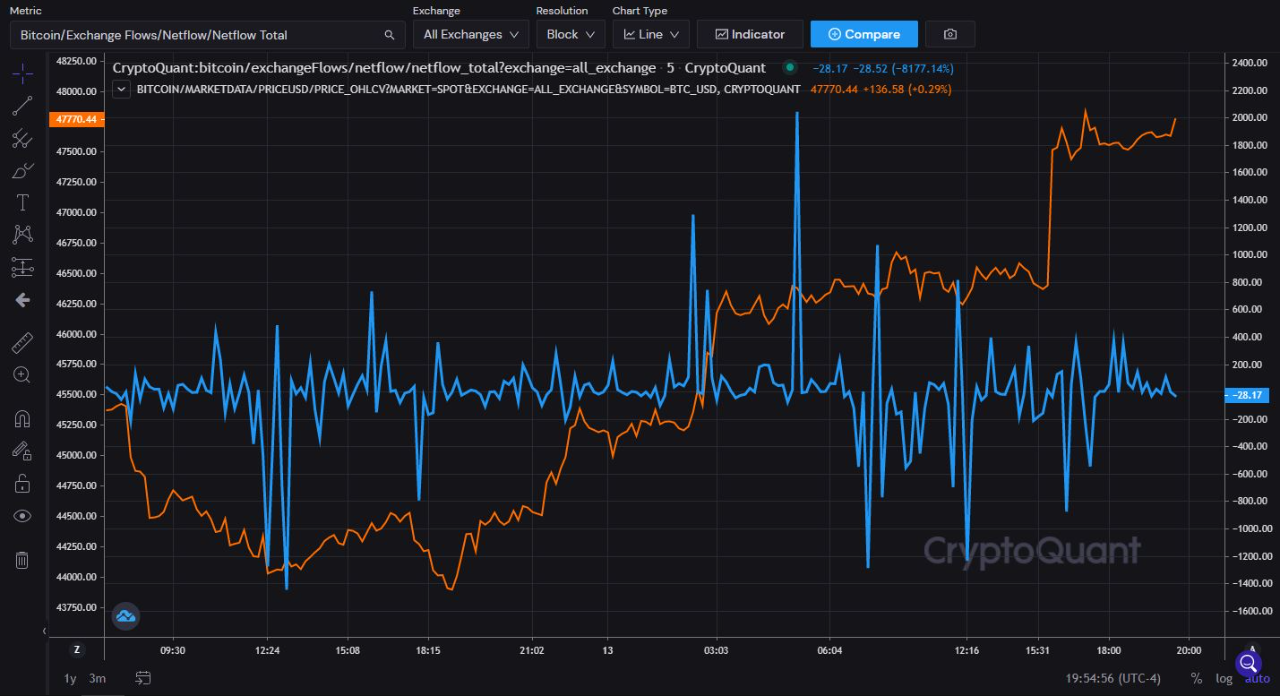Select the trend line drawing tool
1280x696 pixels.
(x=21, y=106)
